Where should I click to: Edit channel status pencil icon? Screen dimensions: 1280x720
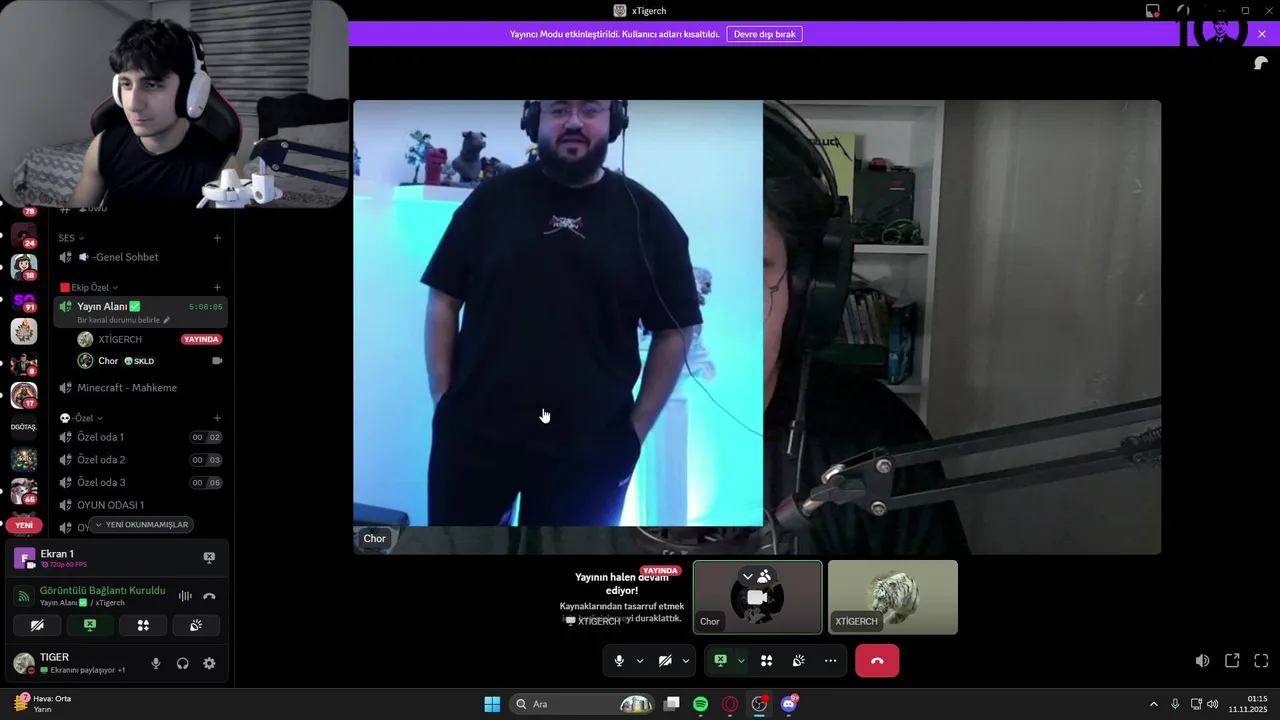coord(167,320)
